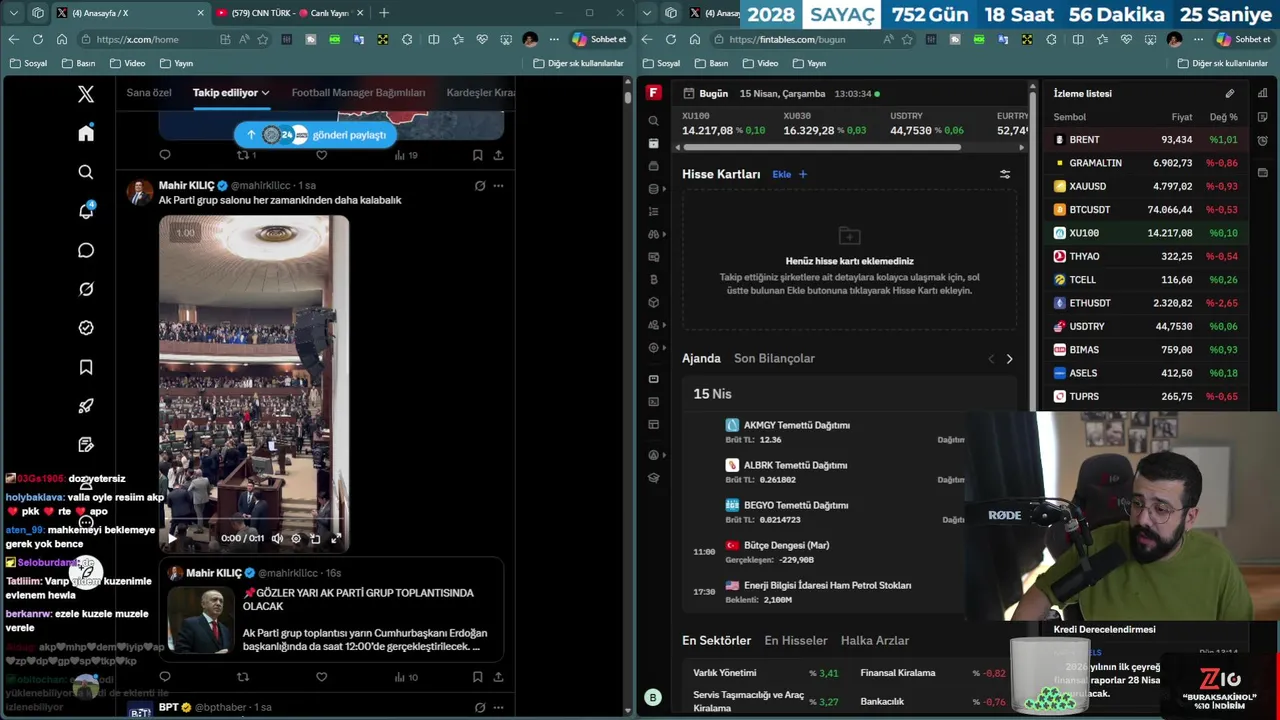Switch to Halka Arzlar tab
This screenshot has height=720, width=1280.
(x=875, y=640)
